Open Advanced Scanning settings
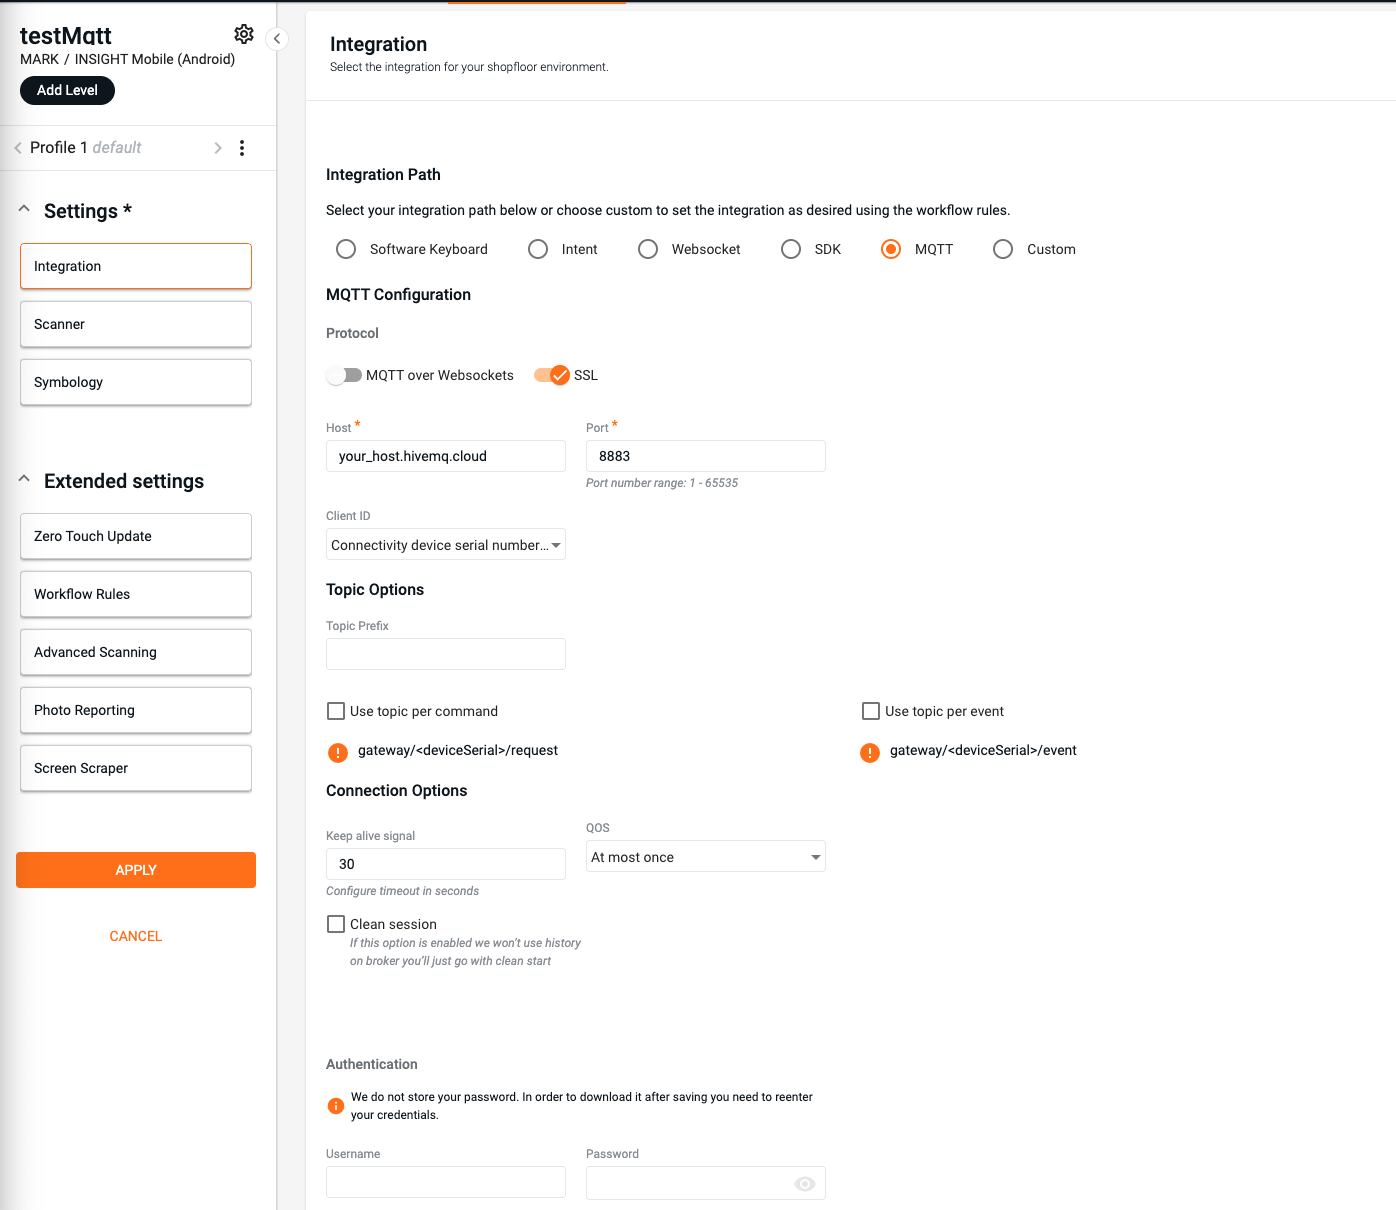The height and width of the screenshot is (1210, 1396). pyautogui.click(x=136, y=652)
